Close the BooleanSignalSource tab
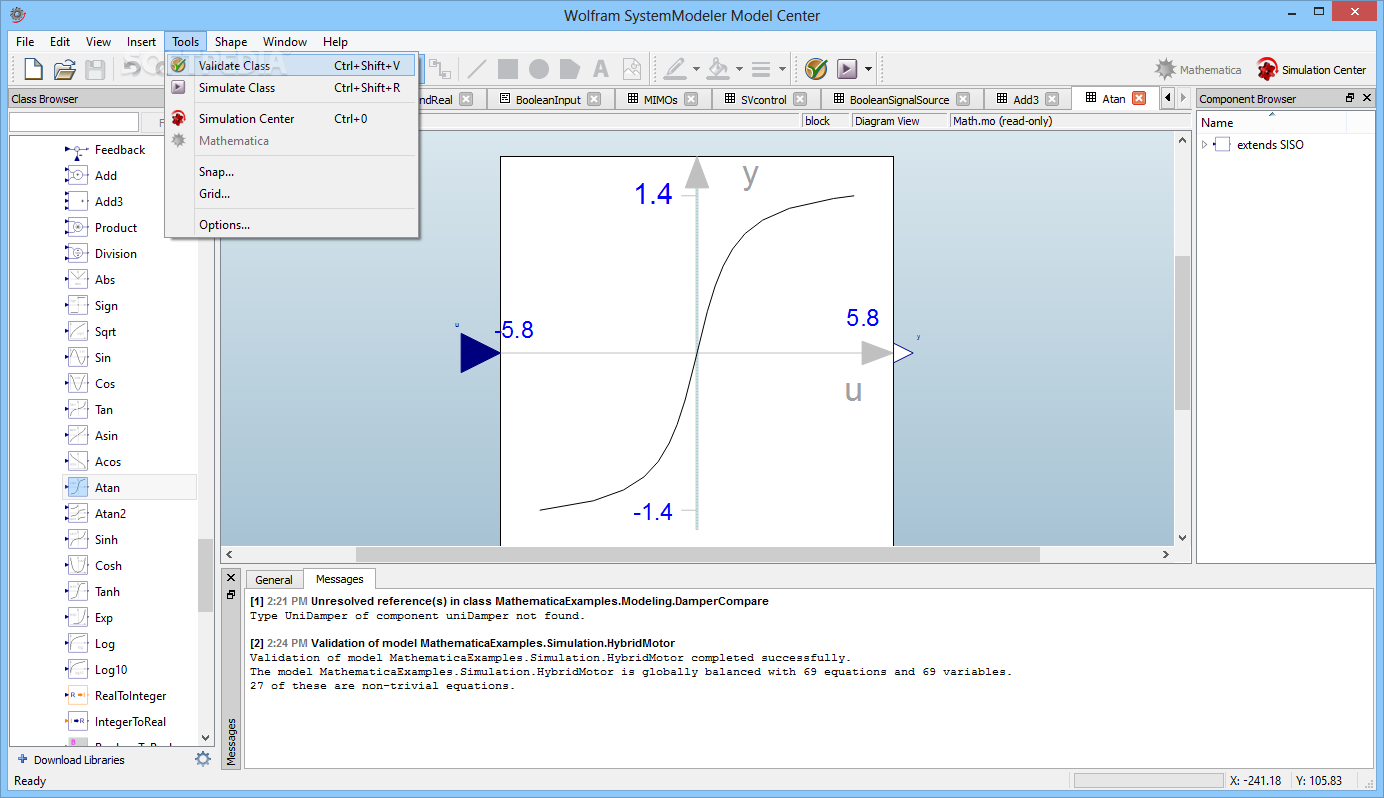This screenshot has width=1384, height=798. 962,99
